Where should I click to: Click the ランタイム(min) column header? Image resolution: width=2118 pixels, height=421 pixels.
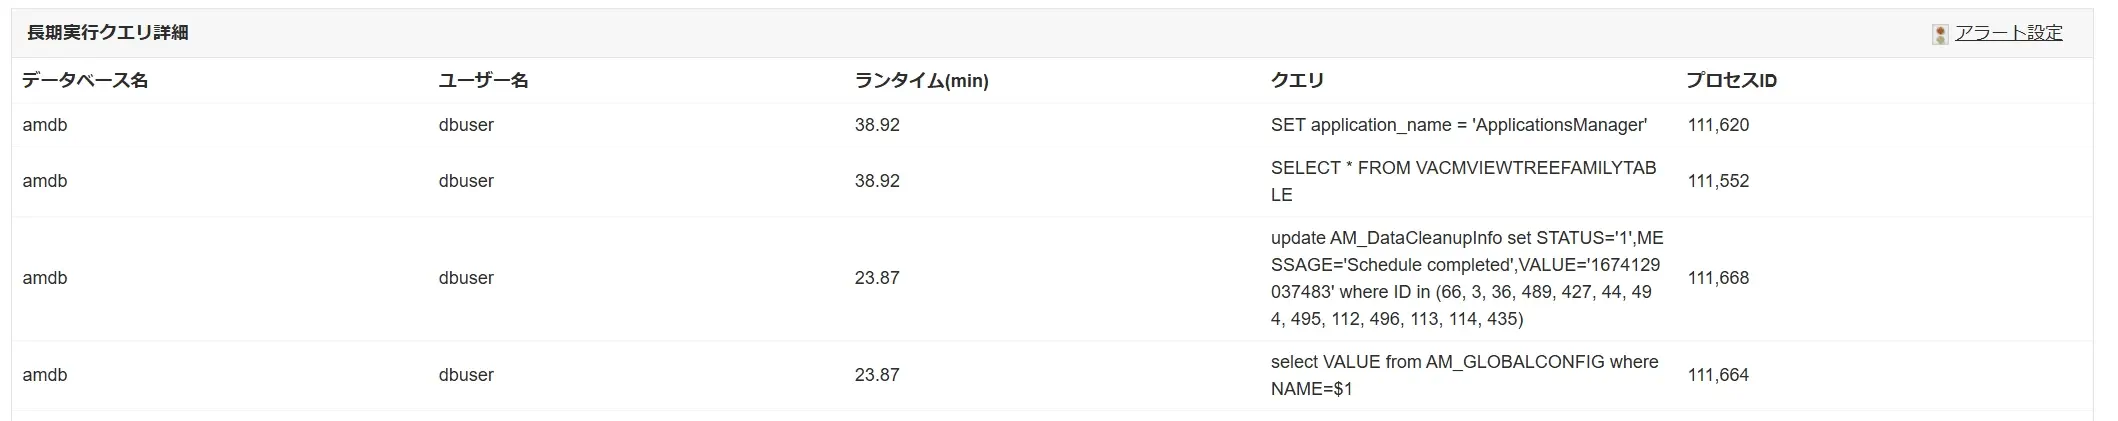tap(921, 81)
